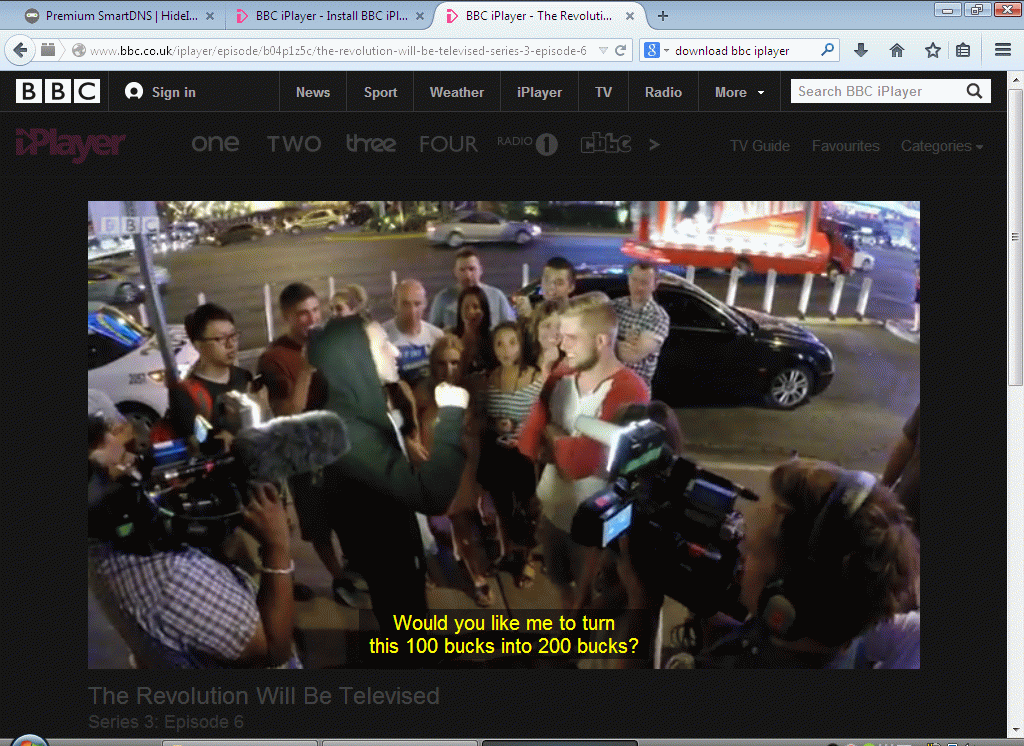Select the BBC Three channel logo
The width and height of the screenshot is (1024, 746).
pyautogui.click(x=370, y=143)
